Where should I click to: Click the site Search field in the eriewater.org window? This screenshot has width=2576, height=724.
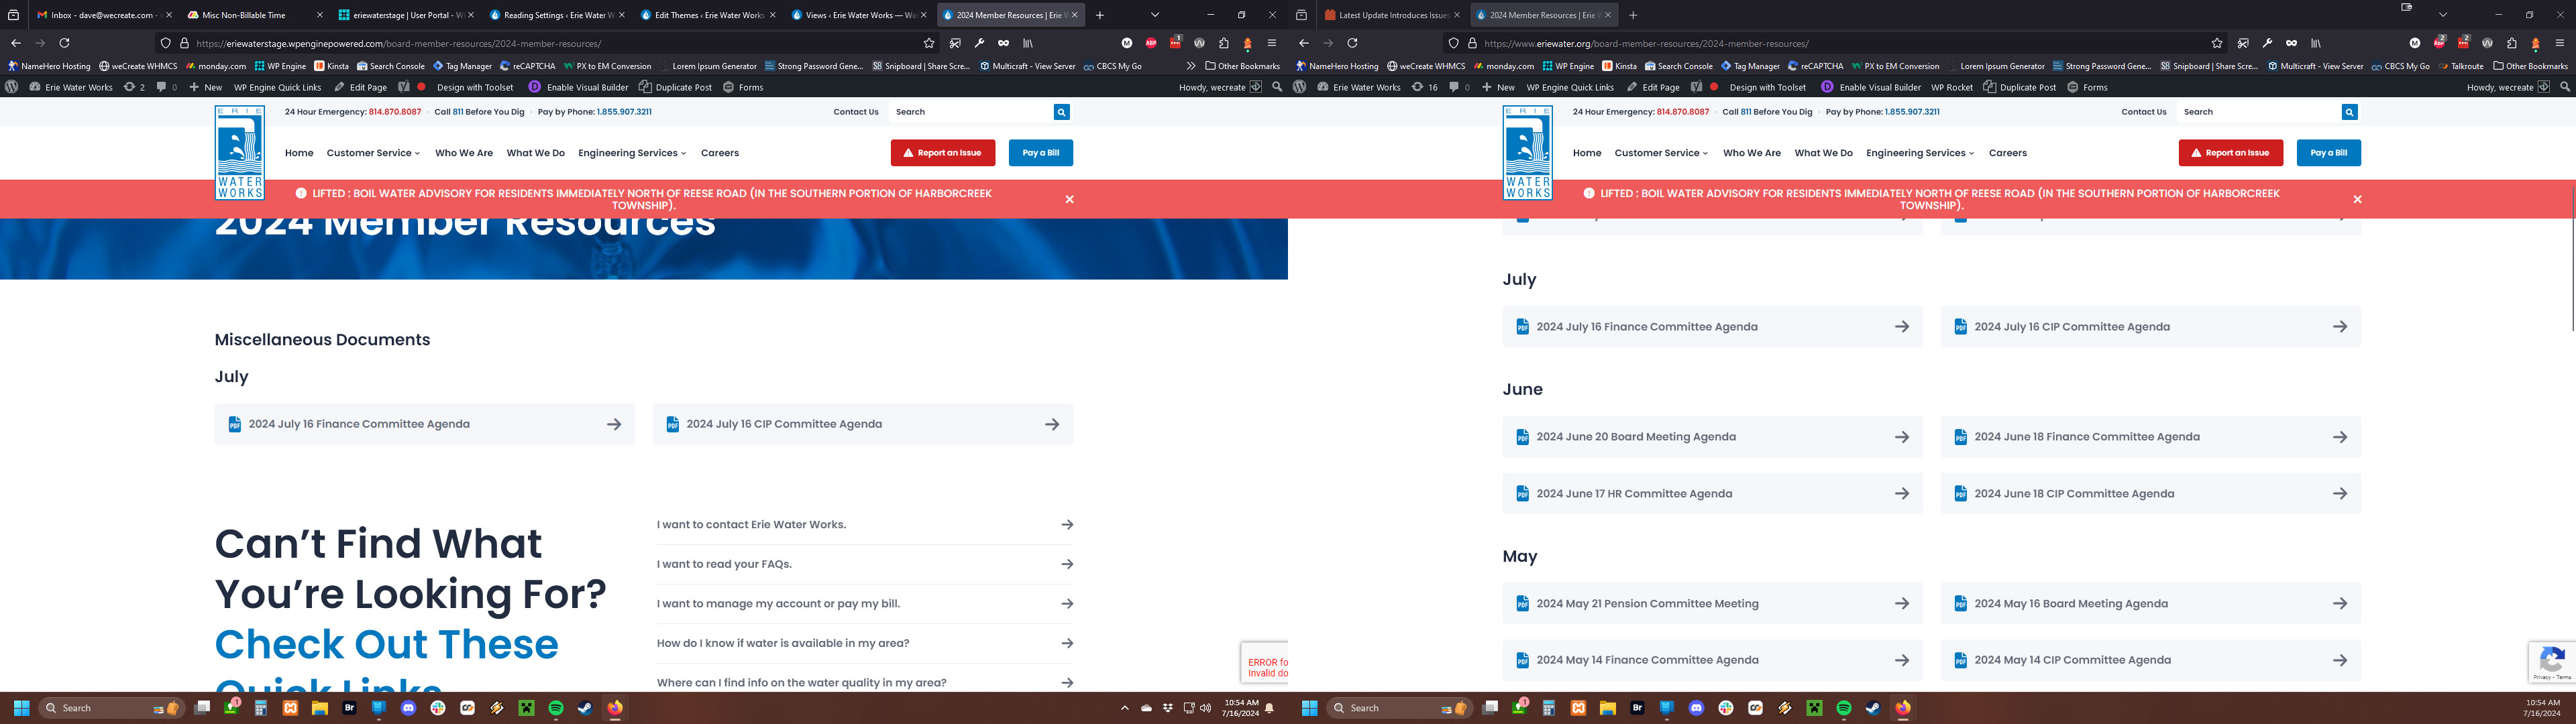click(x=2259, y=112)
